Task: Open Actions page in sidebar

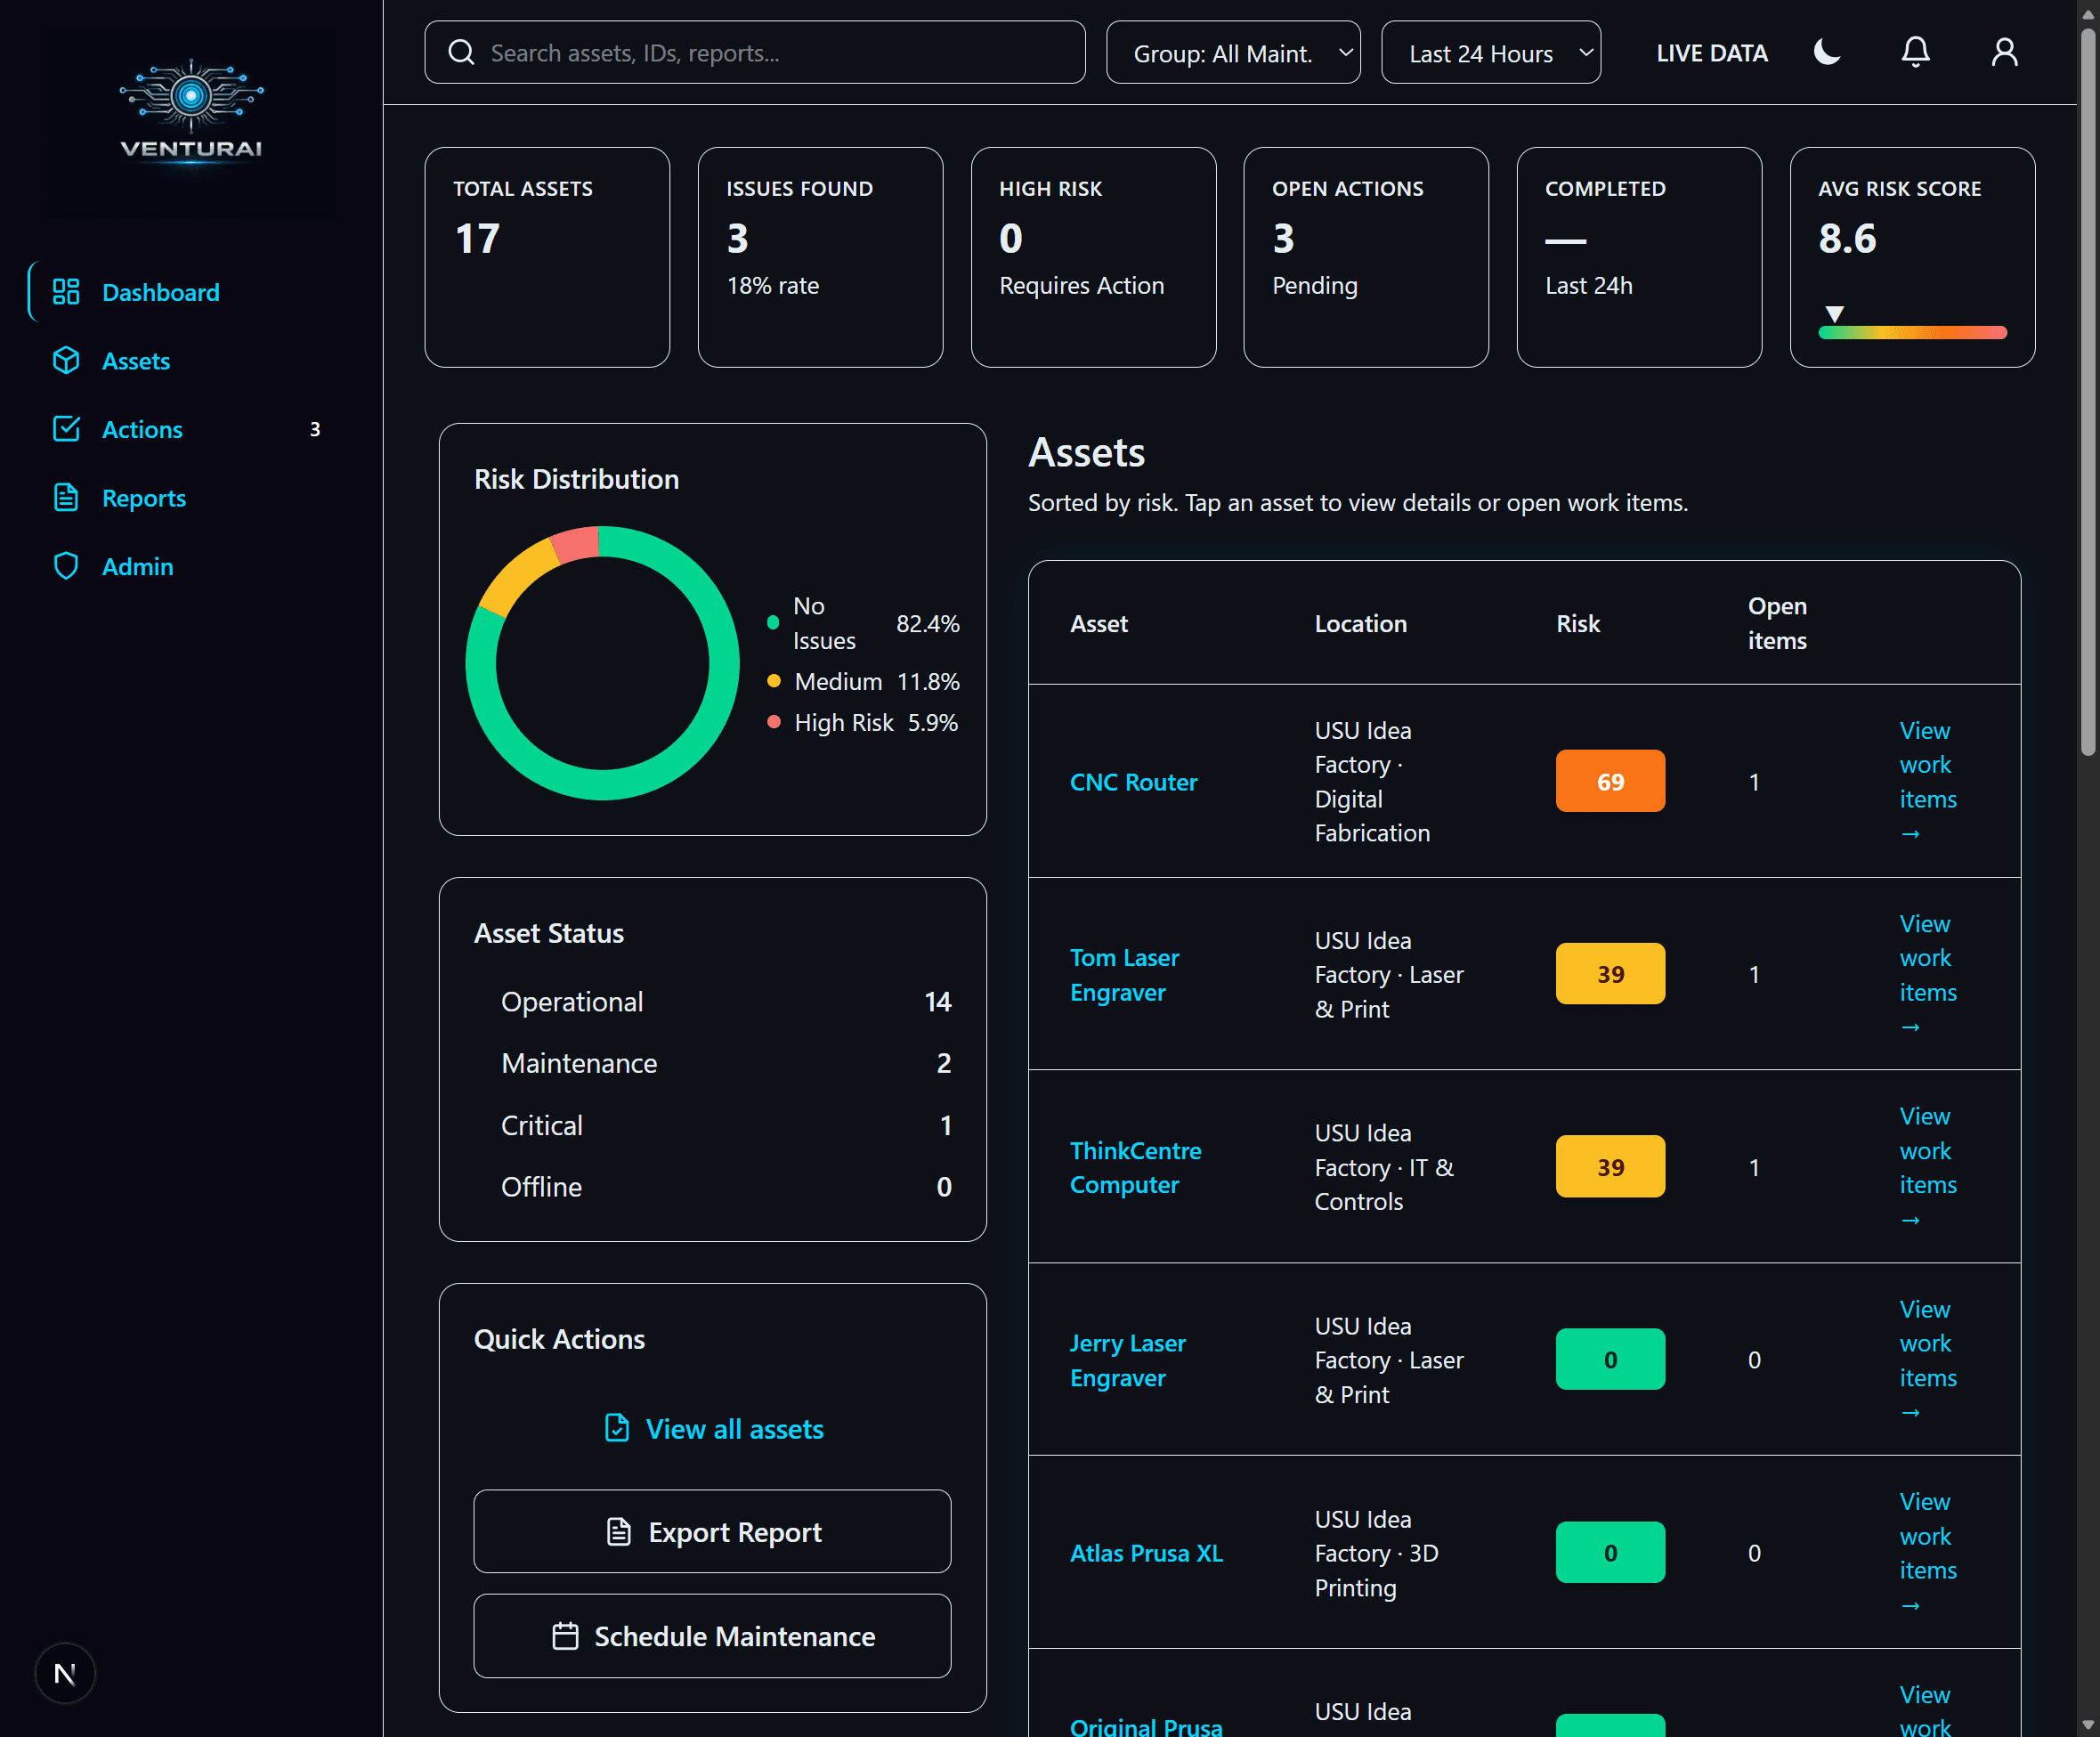Action: tap(190, 429)
